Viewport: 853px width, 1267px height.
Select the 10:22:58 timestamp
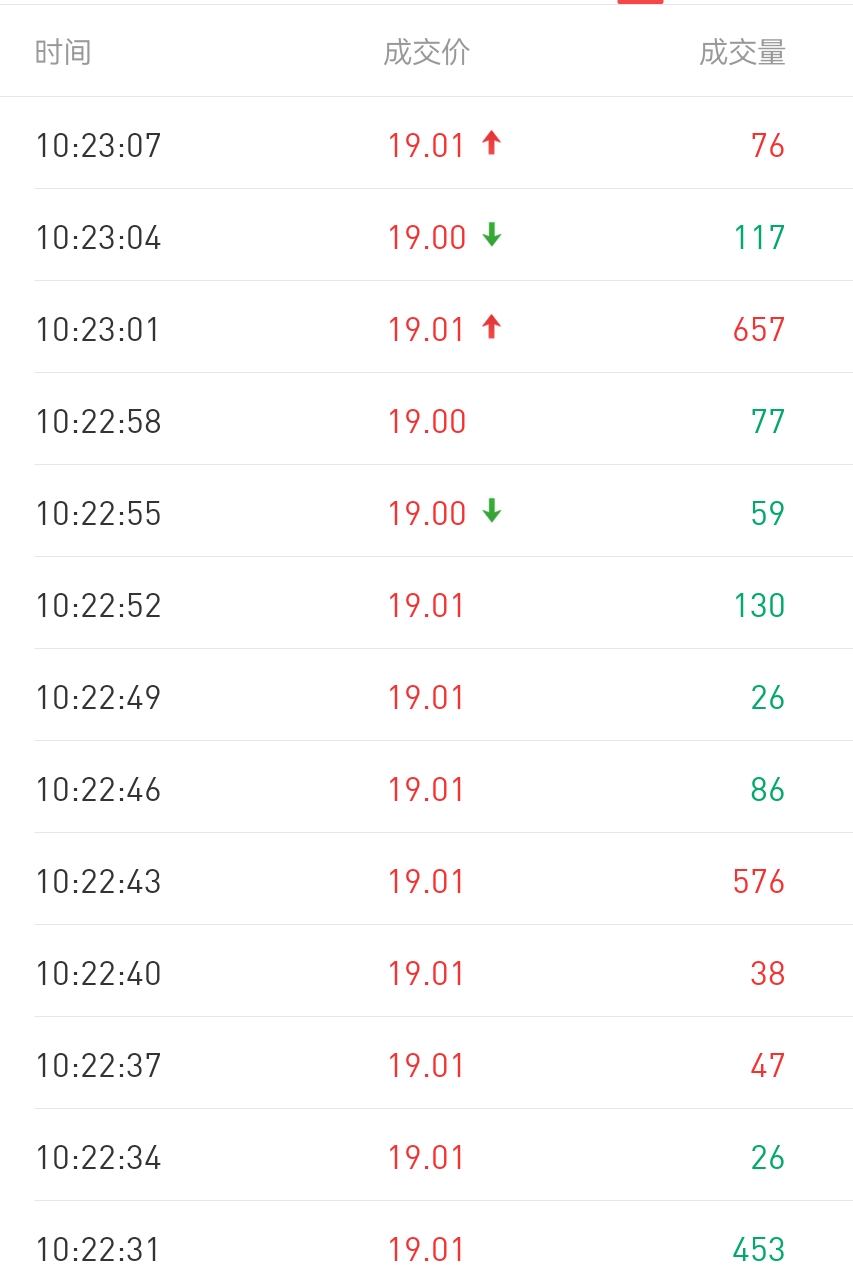(98, 422)
